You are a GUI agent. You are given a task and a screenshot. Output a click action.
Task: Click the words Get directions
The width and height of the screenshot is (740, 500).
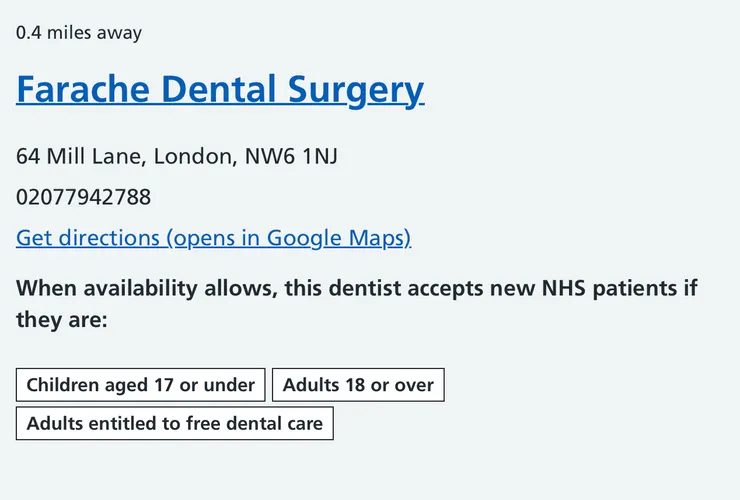tap(88, 238)
